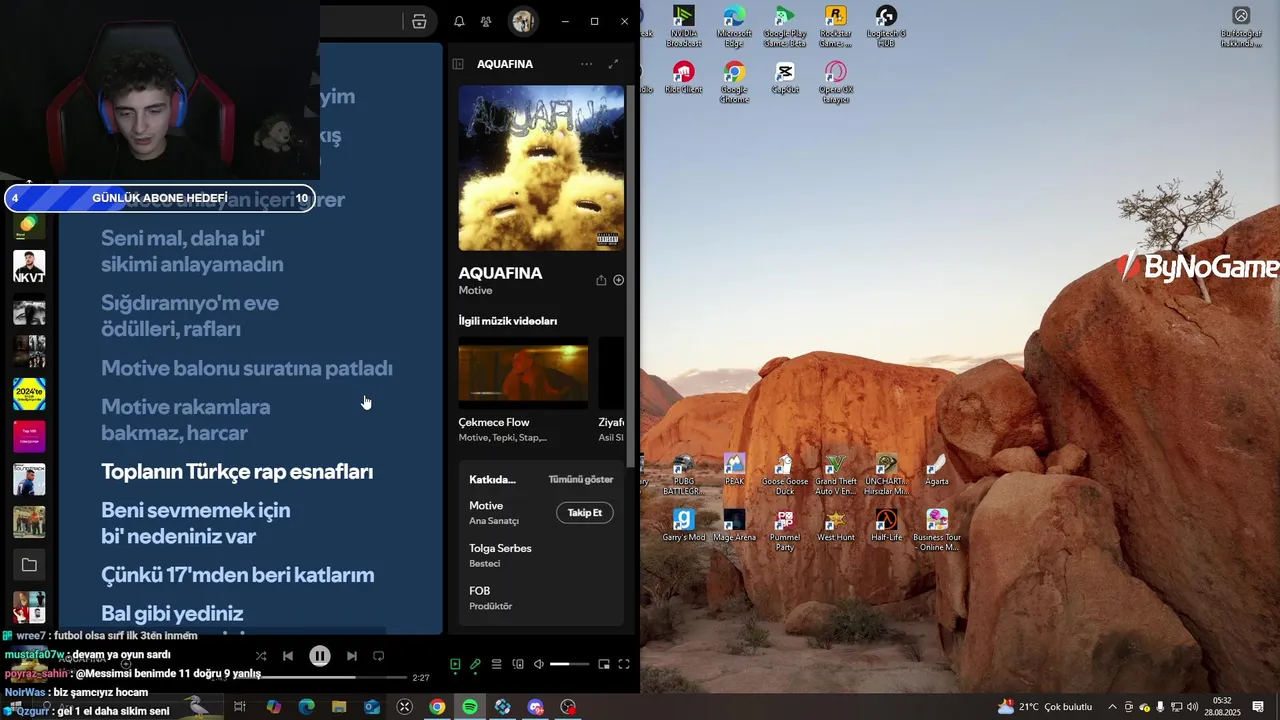Open AQUAFINA panel more options menu
Screen dimensions: 1280x720
coord(586,64)
